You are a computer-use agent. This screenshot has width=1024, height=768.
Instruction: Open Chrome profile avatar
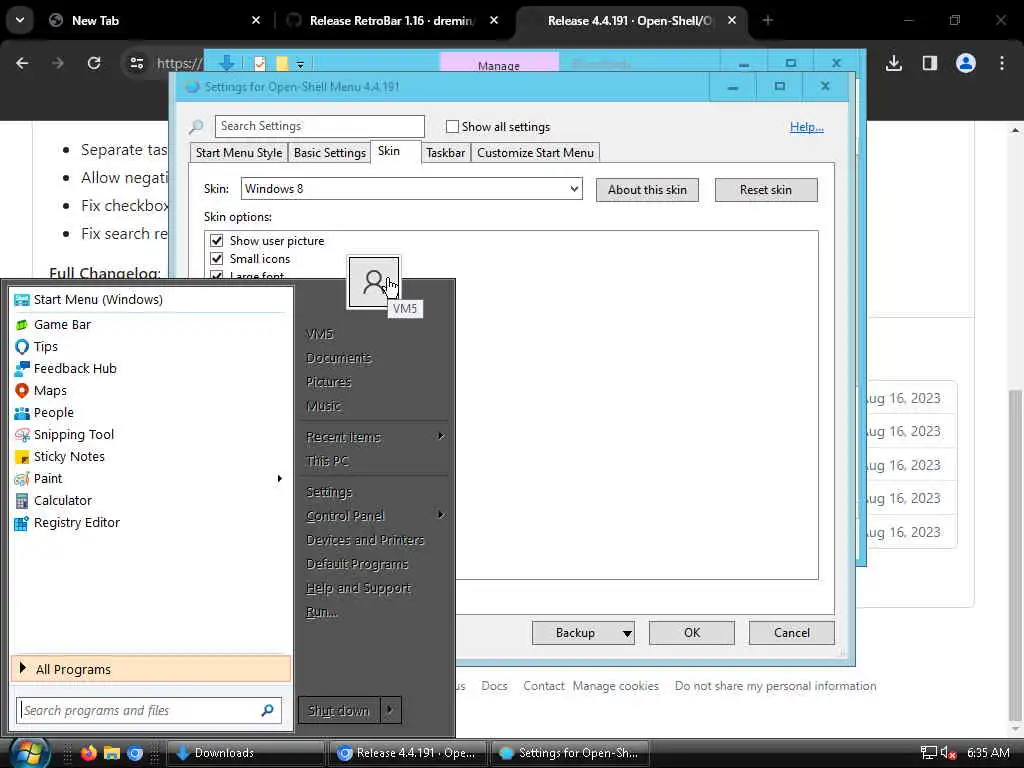pyautogui.click(x=966, y=63)
